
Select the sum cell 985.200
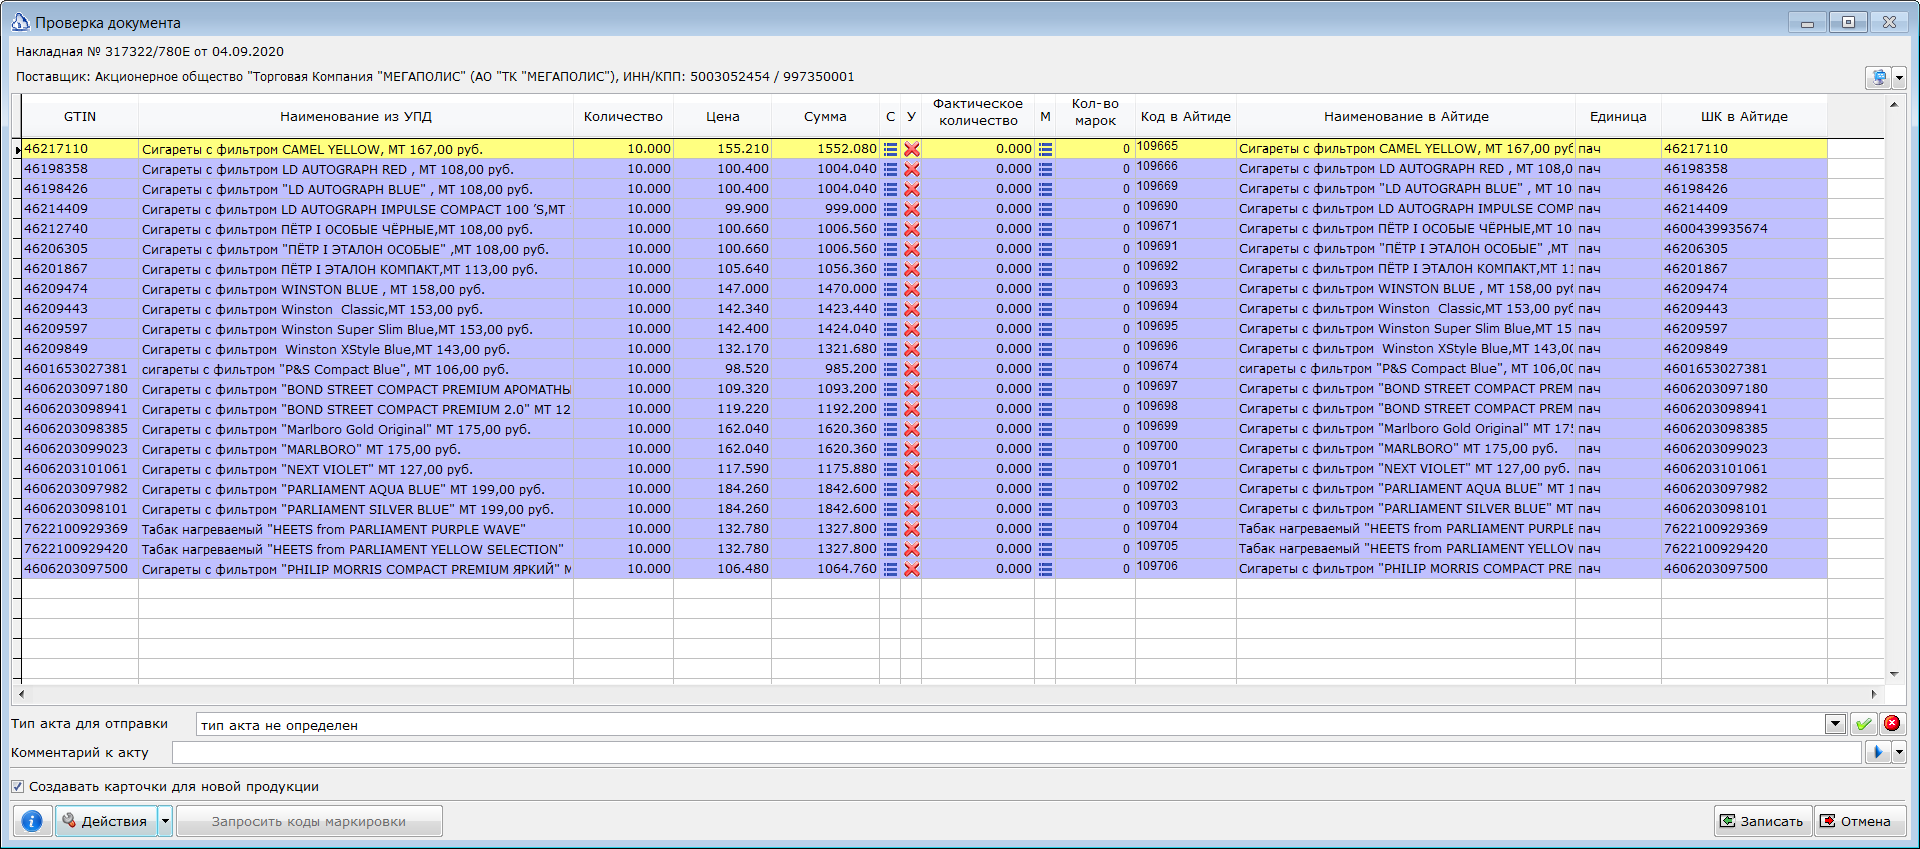pyautogui.click(x=825, y=369)
